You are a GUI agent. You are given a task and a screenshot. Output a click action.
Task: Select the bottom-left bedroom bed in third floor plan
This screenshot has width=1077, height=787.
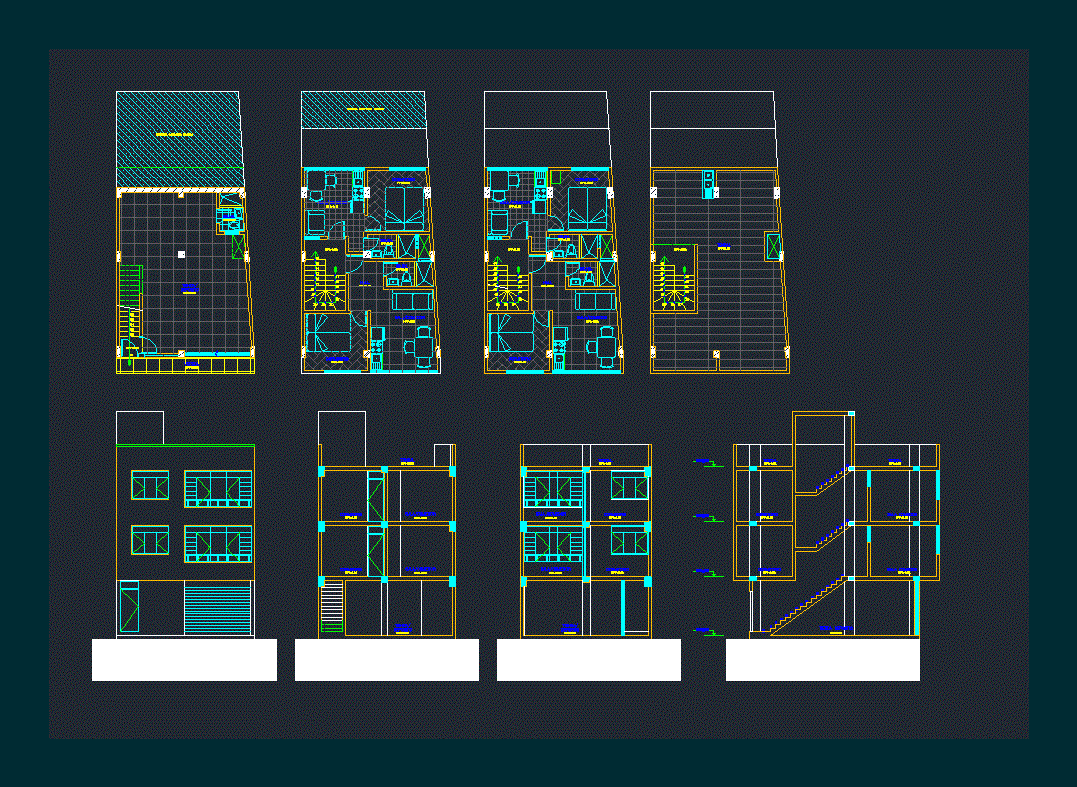(x=512, y=334)
